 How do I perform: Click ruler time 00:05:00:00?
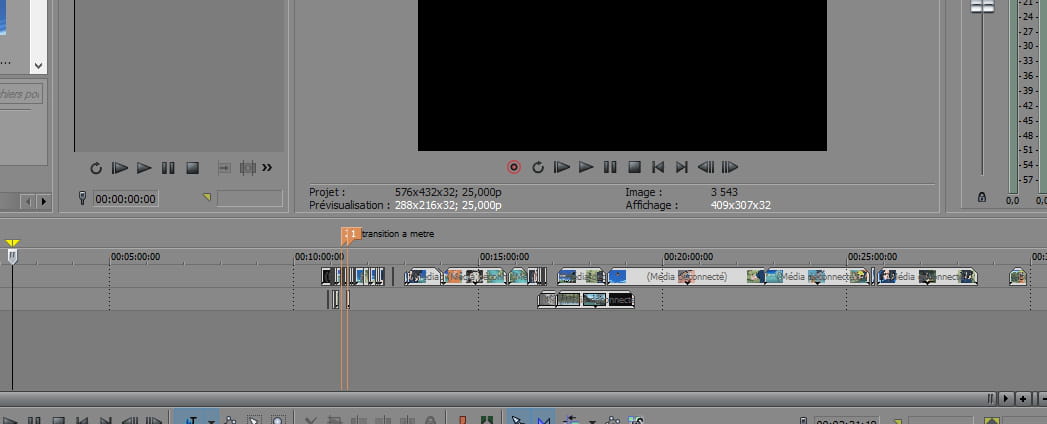click(x=136, y=256)
